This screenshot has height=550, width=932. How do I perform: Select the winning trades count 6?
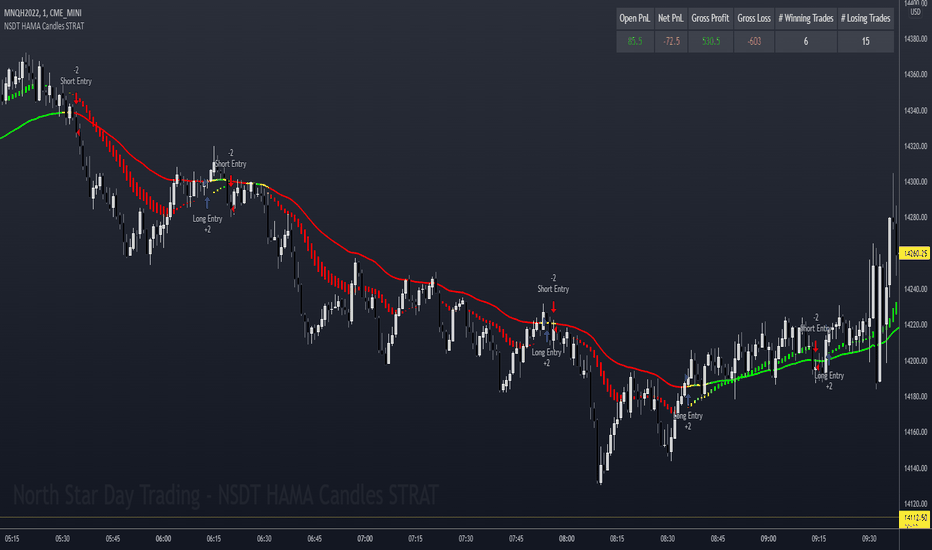pyautogui.click(x=806, y=41)
